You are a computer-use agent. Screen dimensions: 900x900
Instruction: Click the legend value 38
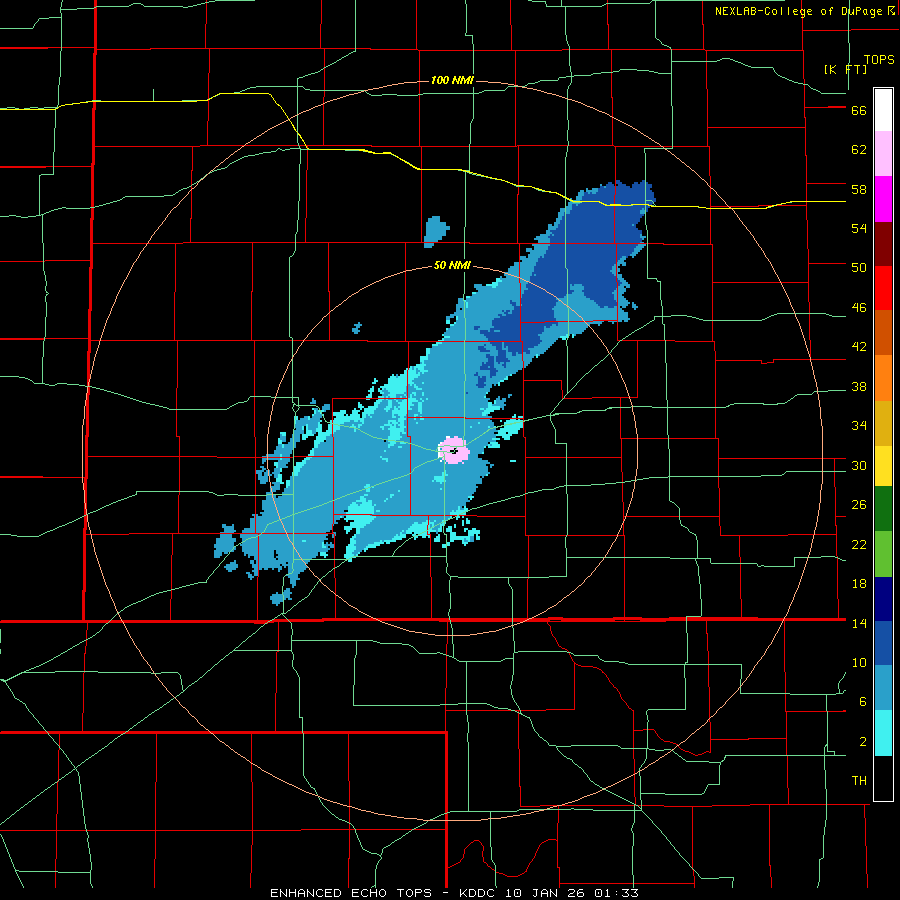(x=859, y=386)
